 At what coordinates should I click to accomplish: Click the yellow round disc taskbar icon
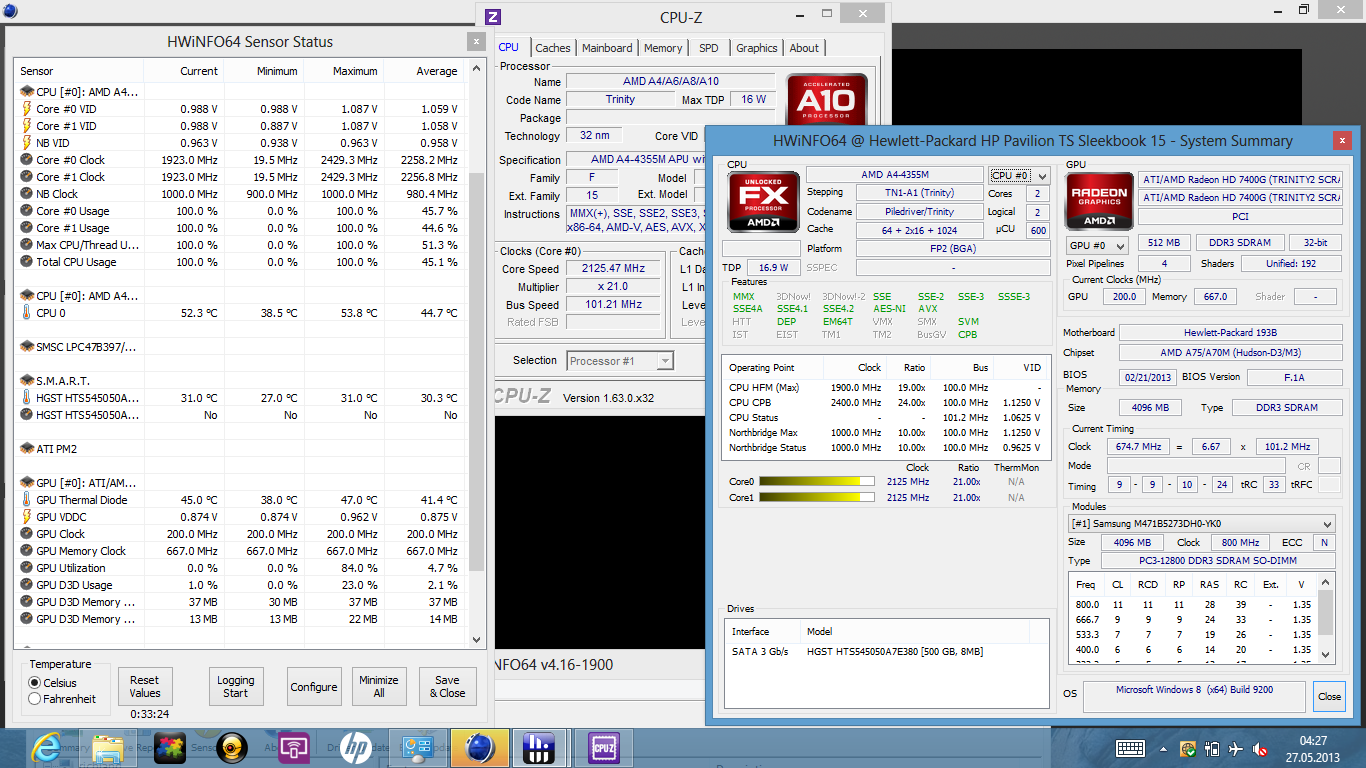point(232,747)
